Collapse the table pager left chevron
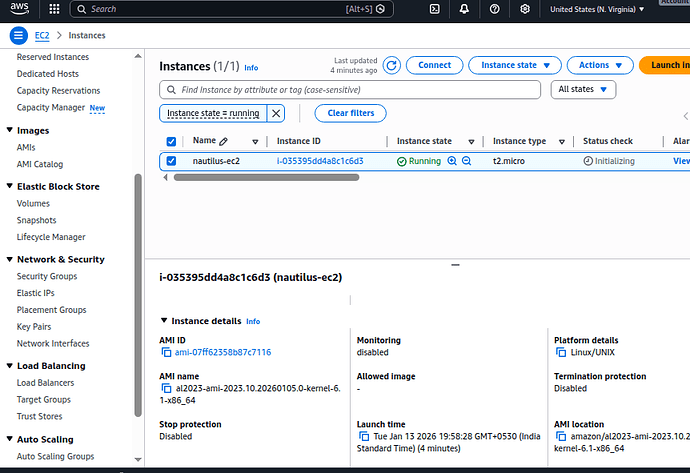 tap(686, 116)
